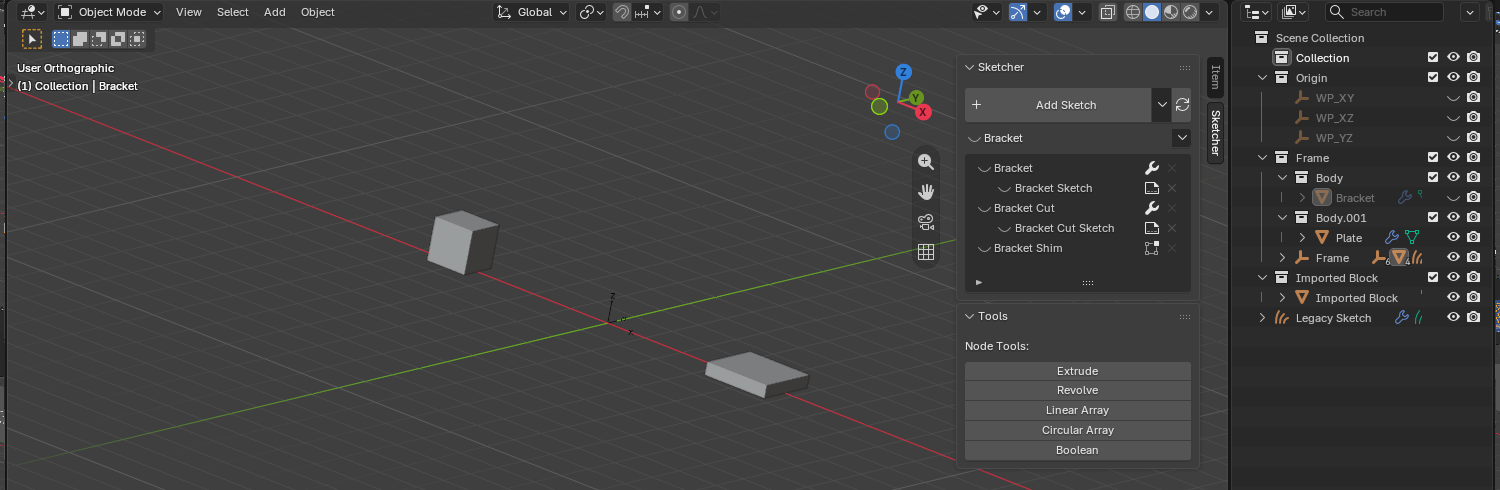Switch to material preview shading
This screenshot has height=490, width=1500.
[1171, 12]
